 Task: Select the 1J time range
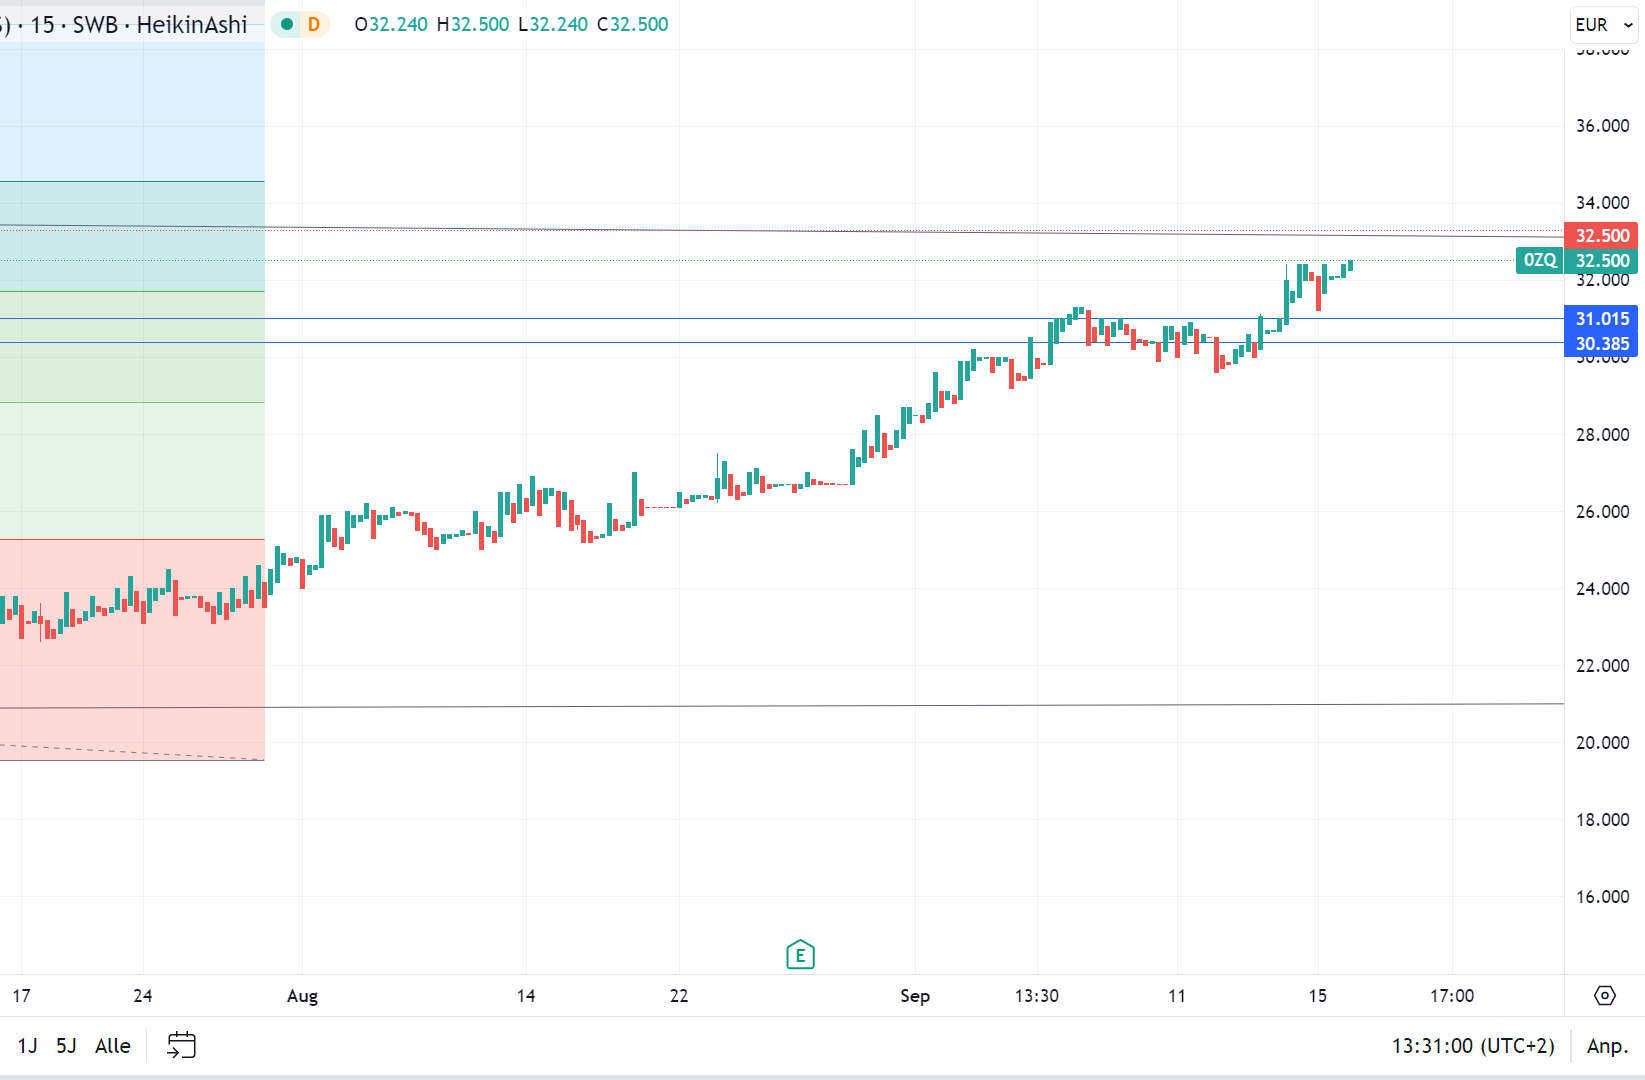coord(28,1045)
